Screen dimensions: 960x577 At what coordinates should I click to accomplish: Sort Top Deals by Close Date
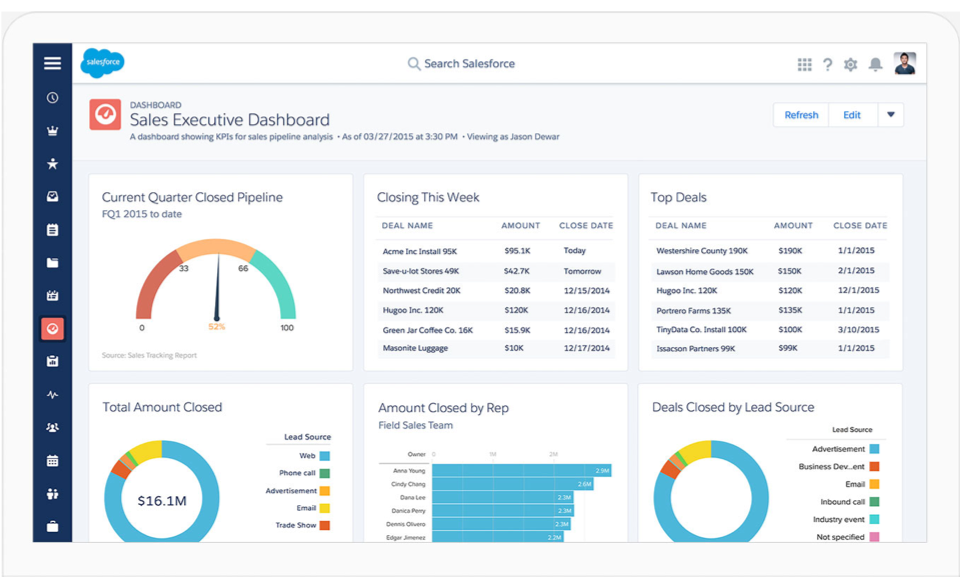[x=860, y=225]
